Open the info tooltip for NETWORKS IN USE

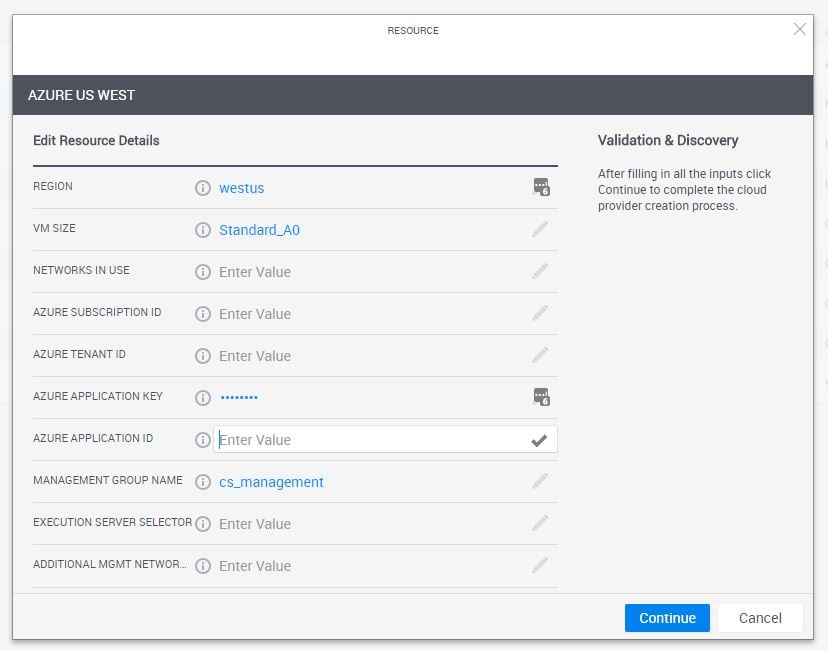point(203,271)
